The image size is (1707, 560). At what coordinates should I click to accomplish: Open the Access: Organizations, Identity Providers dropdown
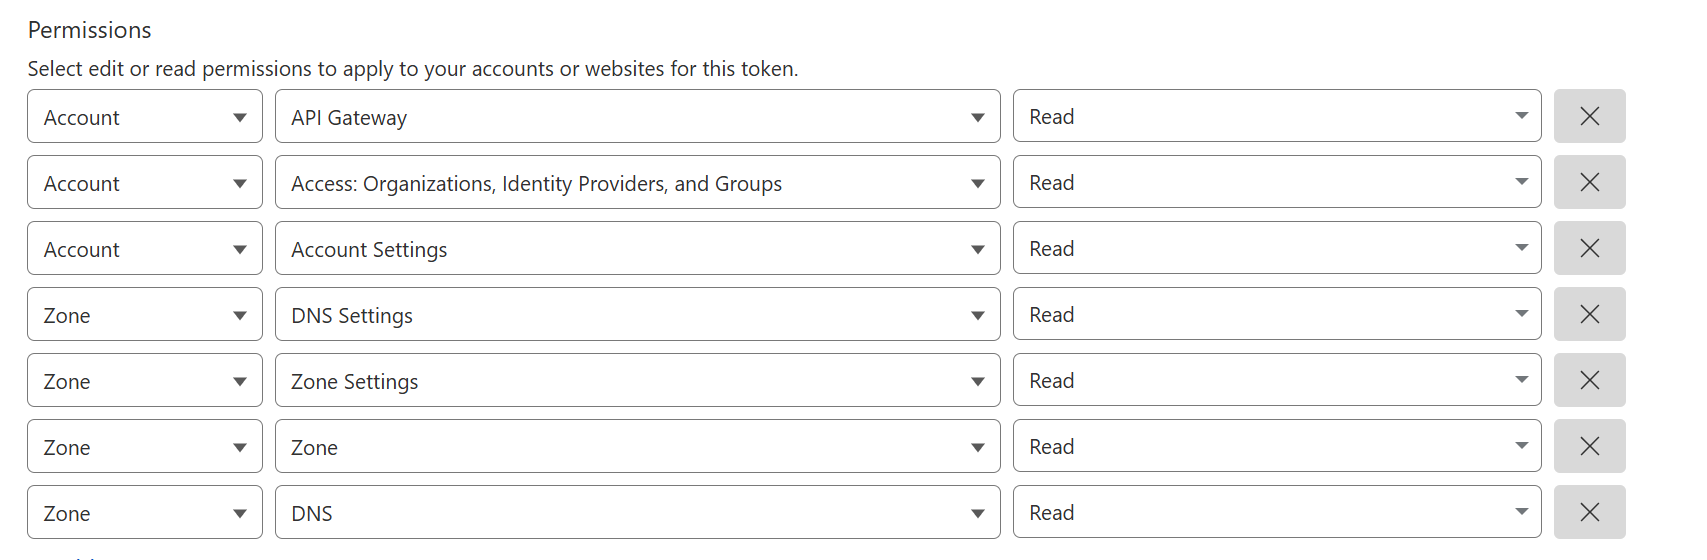637,183
